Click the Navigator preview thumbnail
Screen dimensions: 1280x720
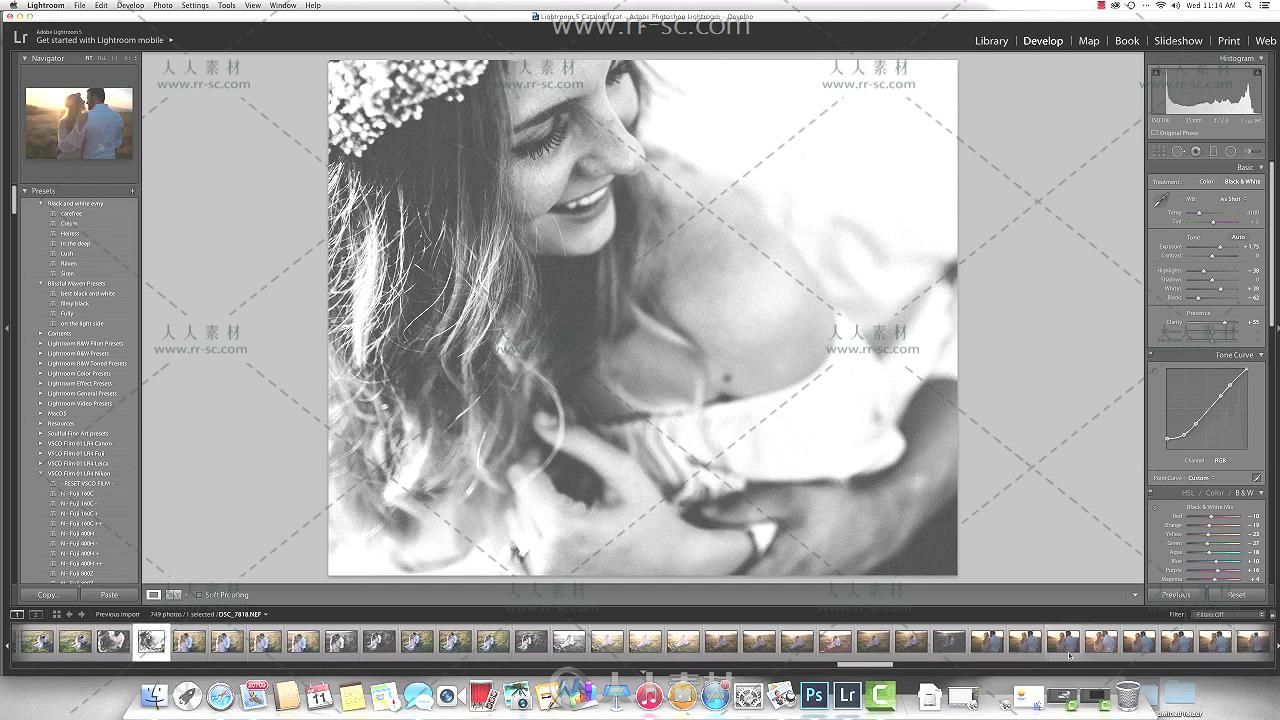pyautogui.click(x=79, y=123)
